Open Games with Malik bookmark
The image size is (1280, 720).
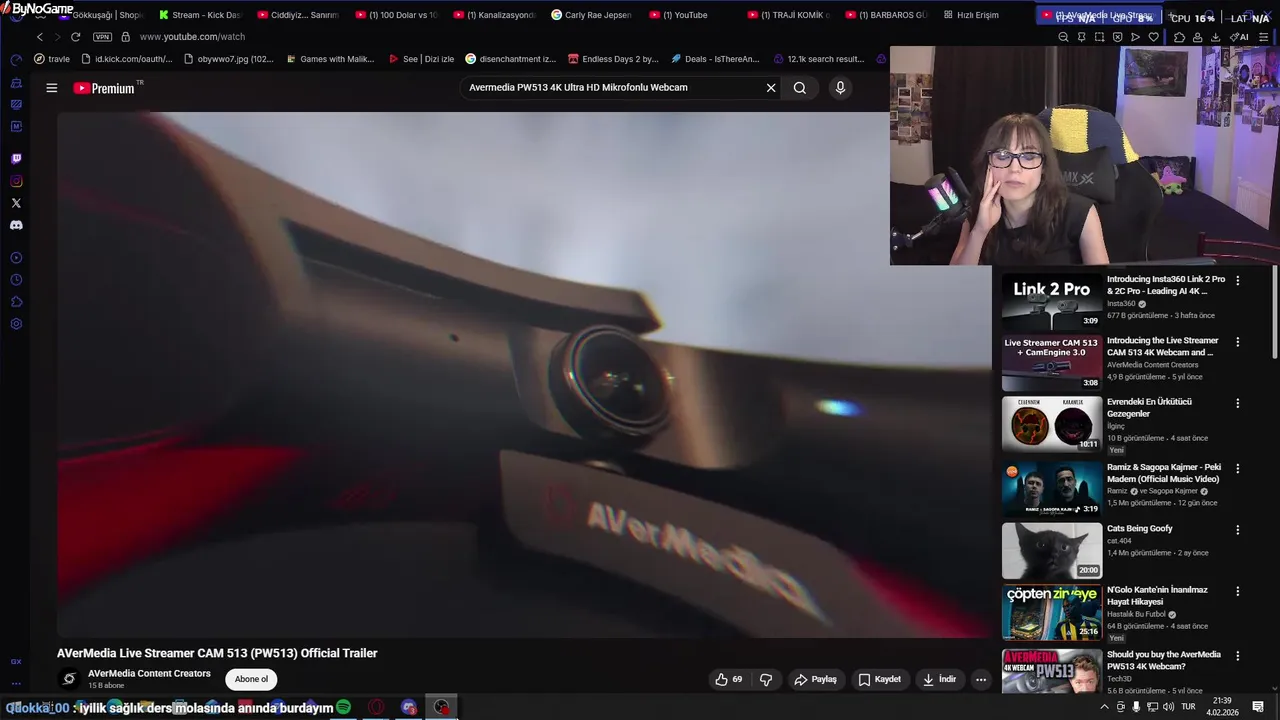pos(329,59)
